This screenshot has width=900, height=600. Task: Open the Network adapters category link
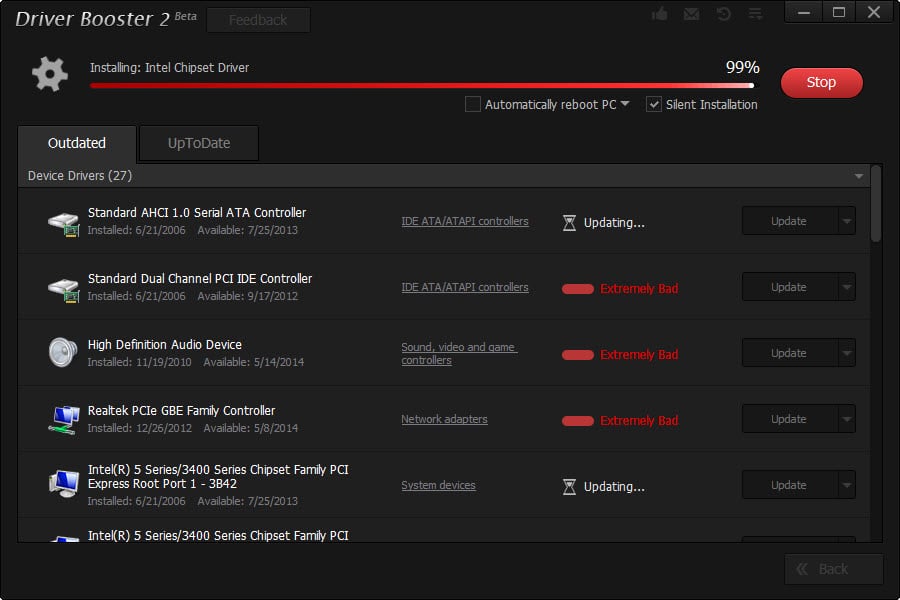point(444,419)
